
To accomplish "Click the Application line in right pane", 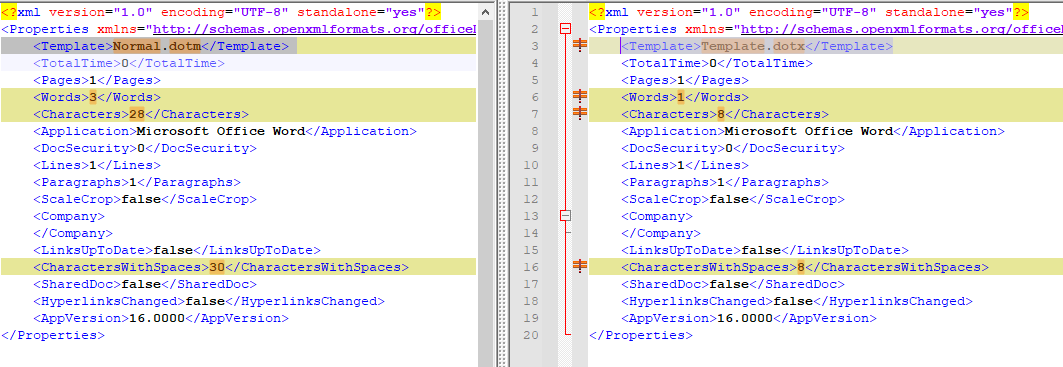I will [x=813, y=131].
